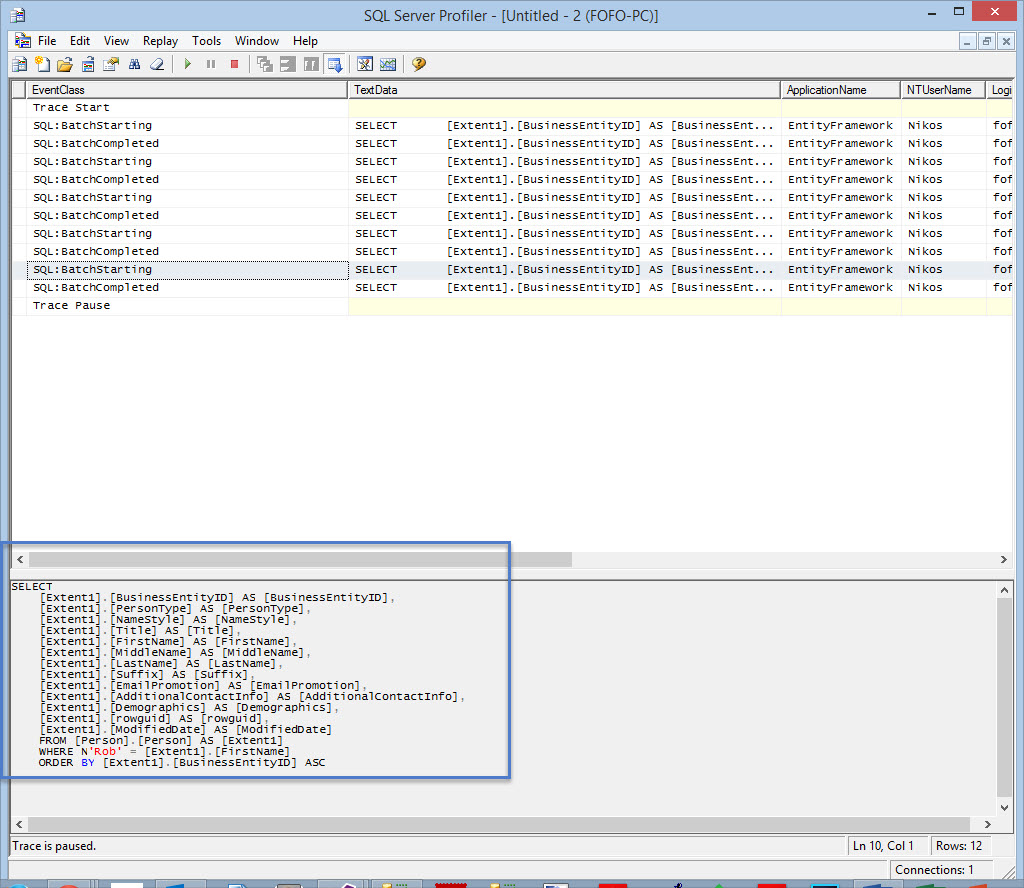Open the Tools menu

point(206,40)
